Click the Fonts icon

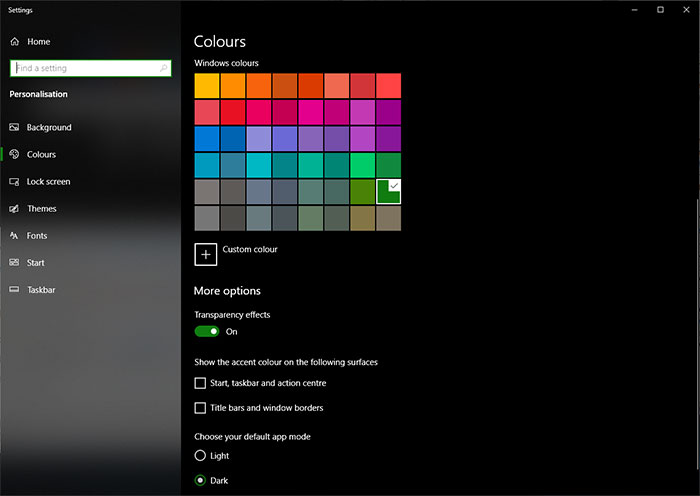[x=14, y=236]
